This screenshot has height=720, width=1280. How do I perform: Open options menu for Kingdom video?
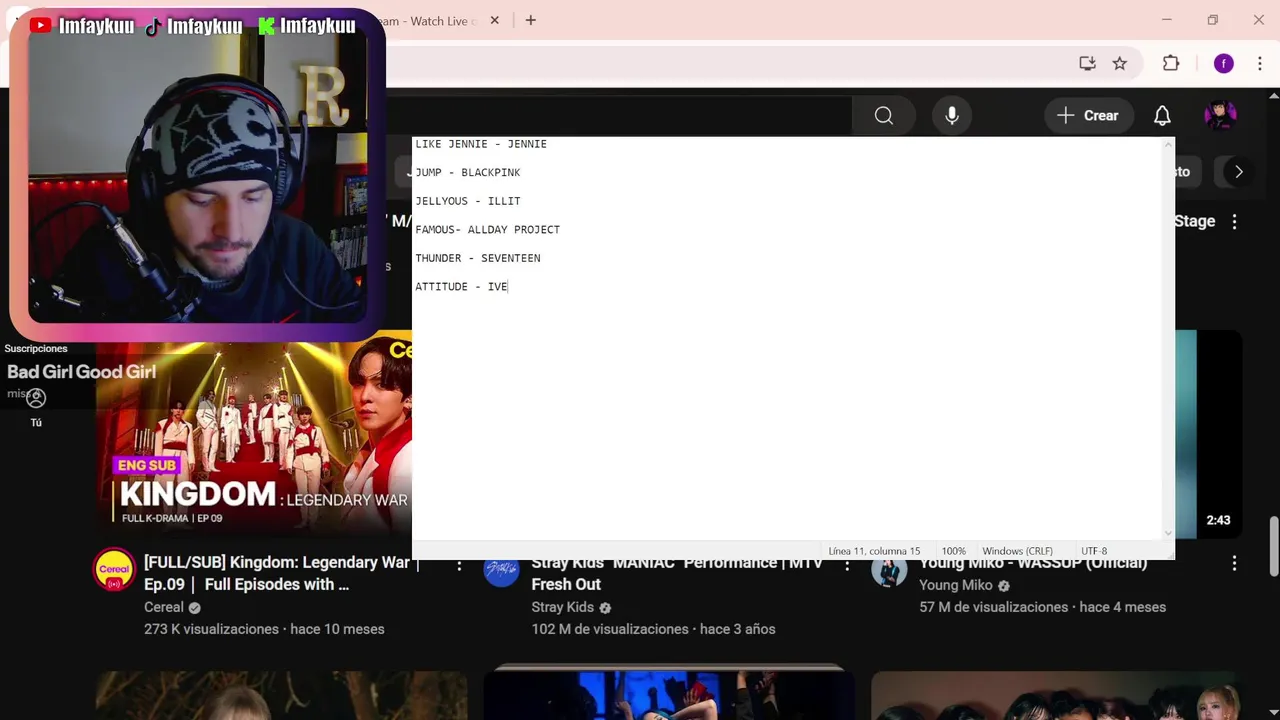coord(459,565)
